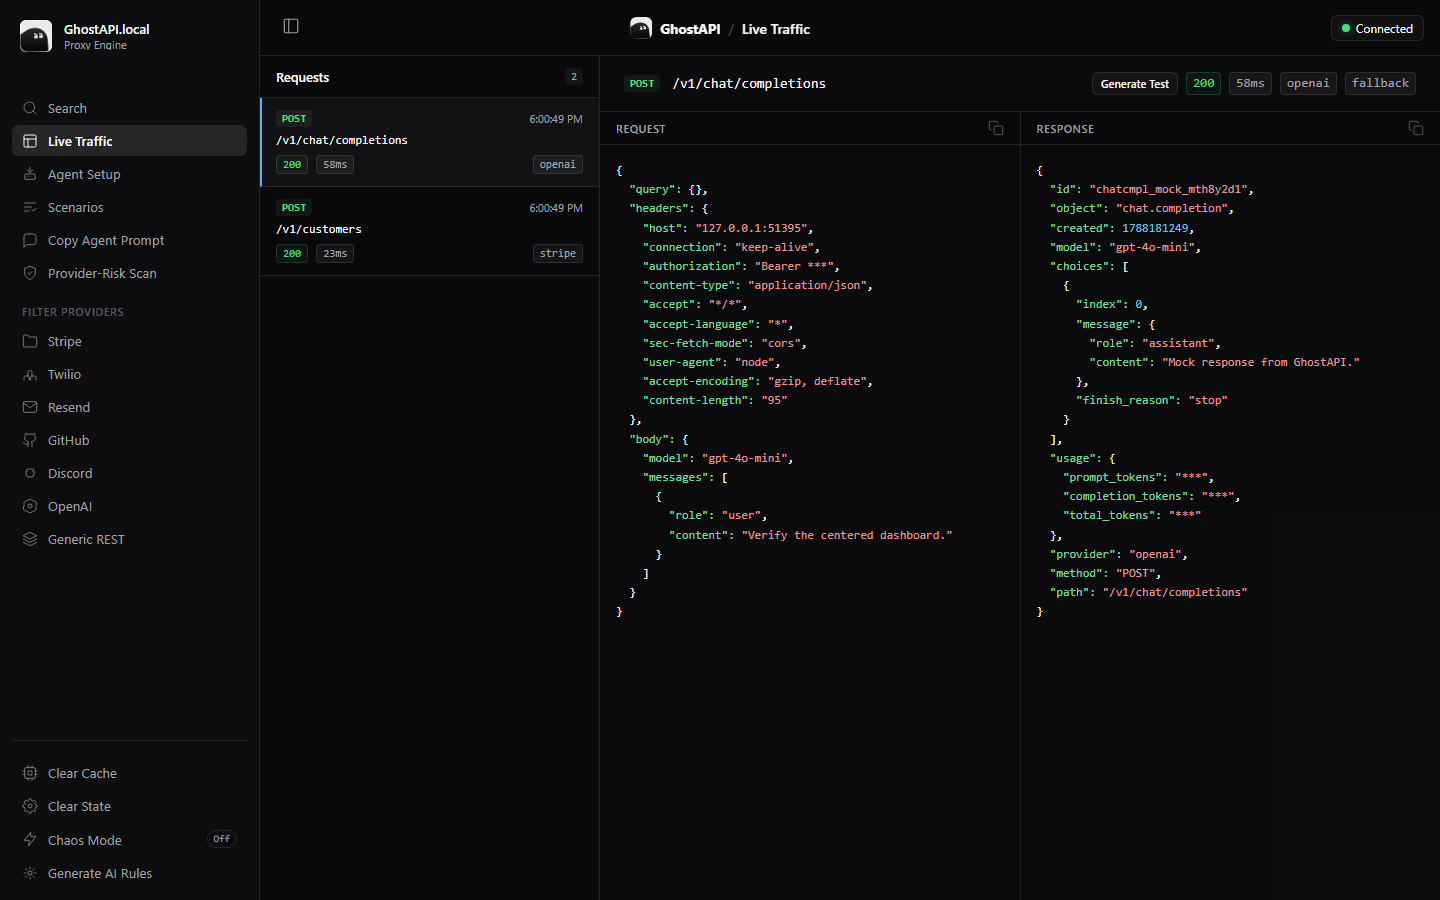The width and height of the screenshot is (1440, 900).
Task: Click the GhostAPI.local ghost logo
Action: tap(36, 36)
